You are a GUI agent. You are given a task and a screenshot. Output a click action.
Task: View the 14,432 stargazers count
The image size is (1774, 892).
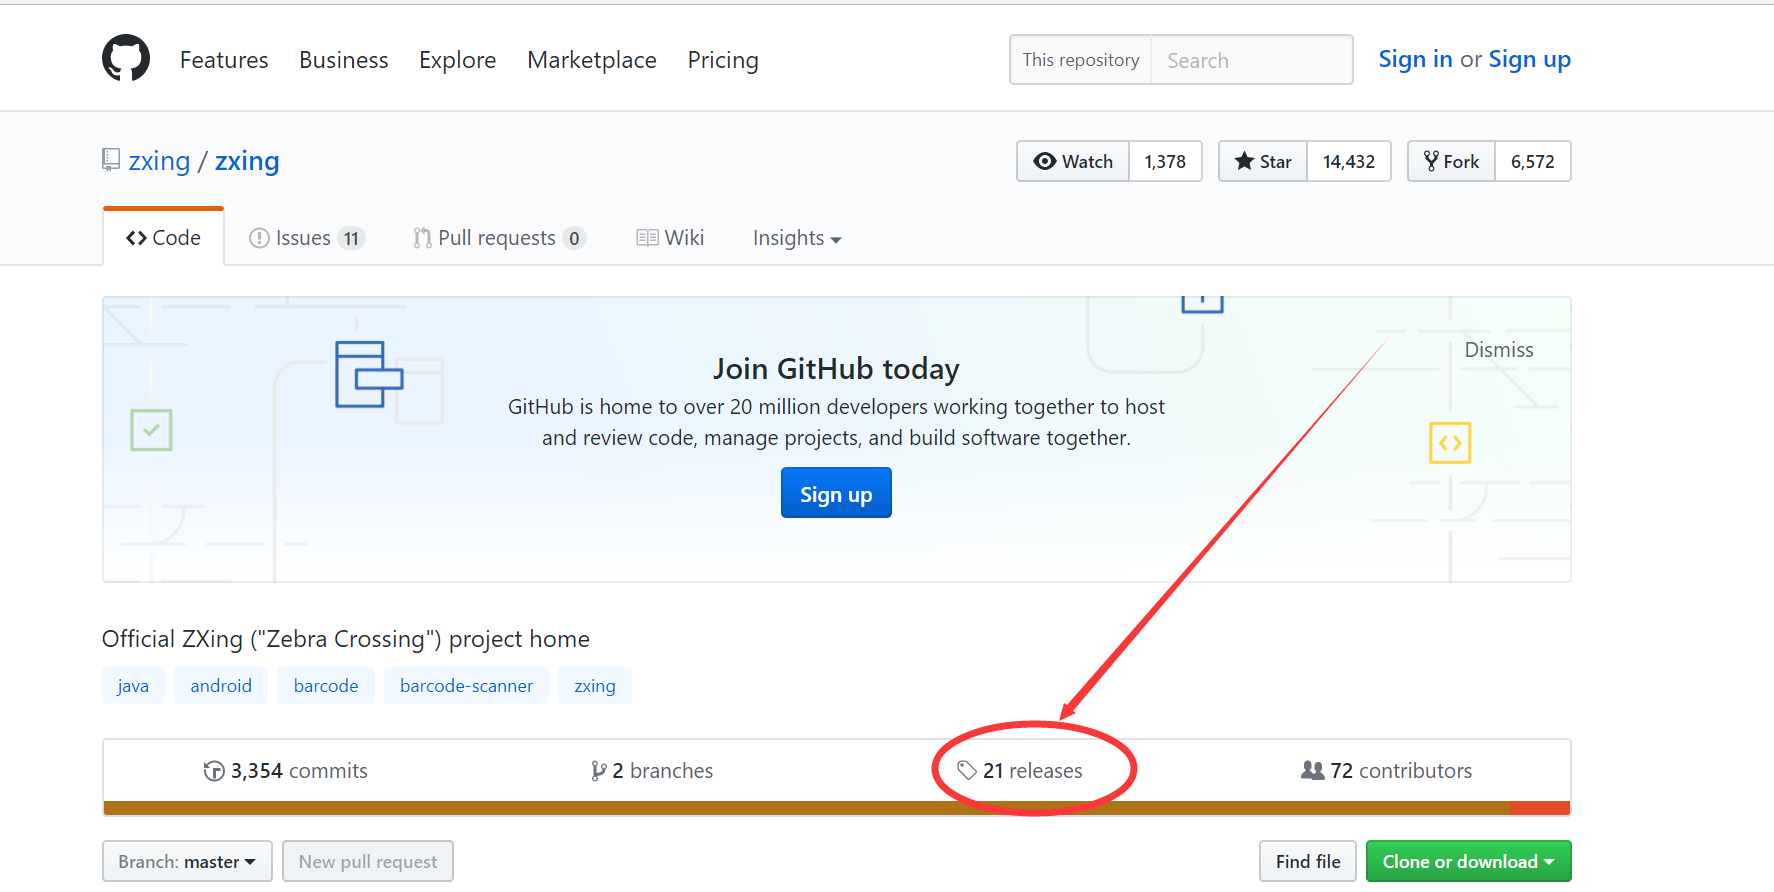click(x=1349, y=161)
